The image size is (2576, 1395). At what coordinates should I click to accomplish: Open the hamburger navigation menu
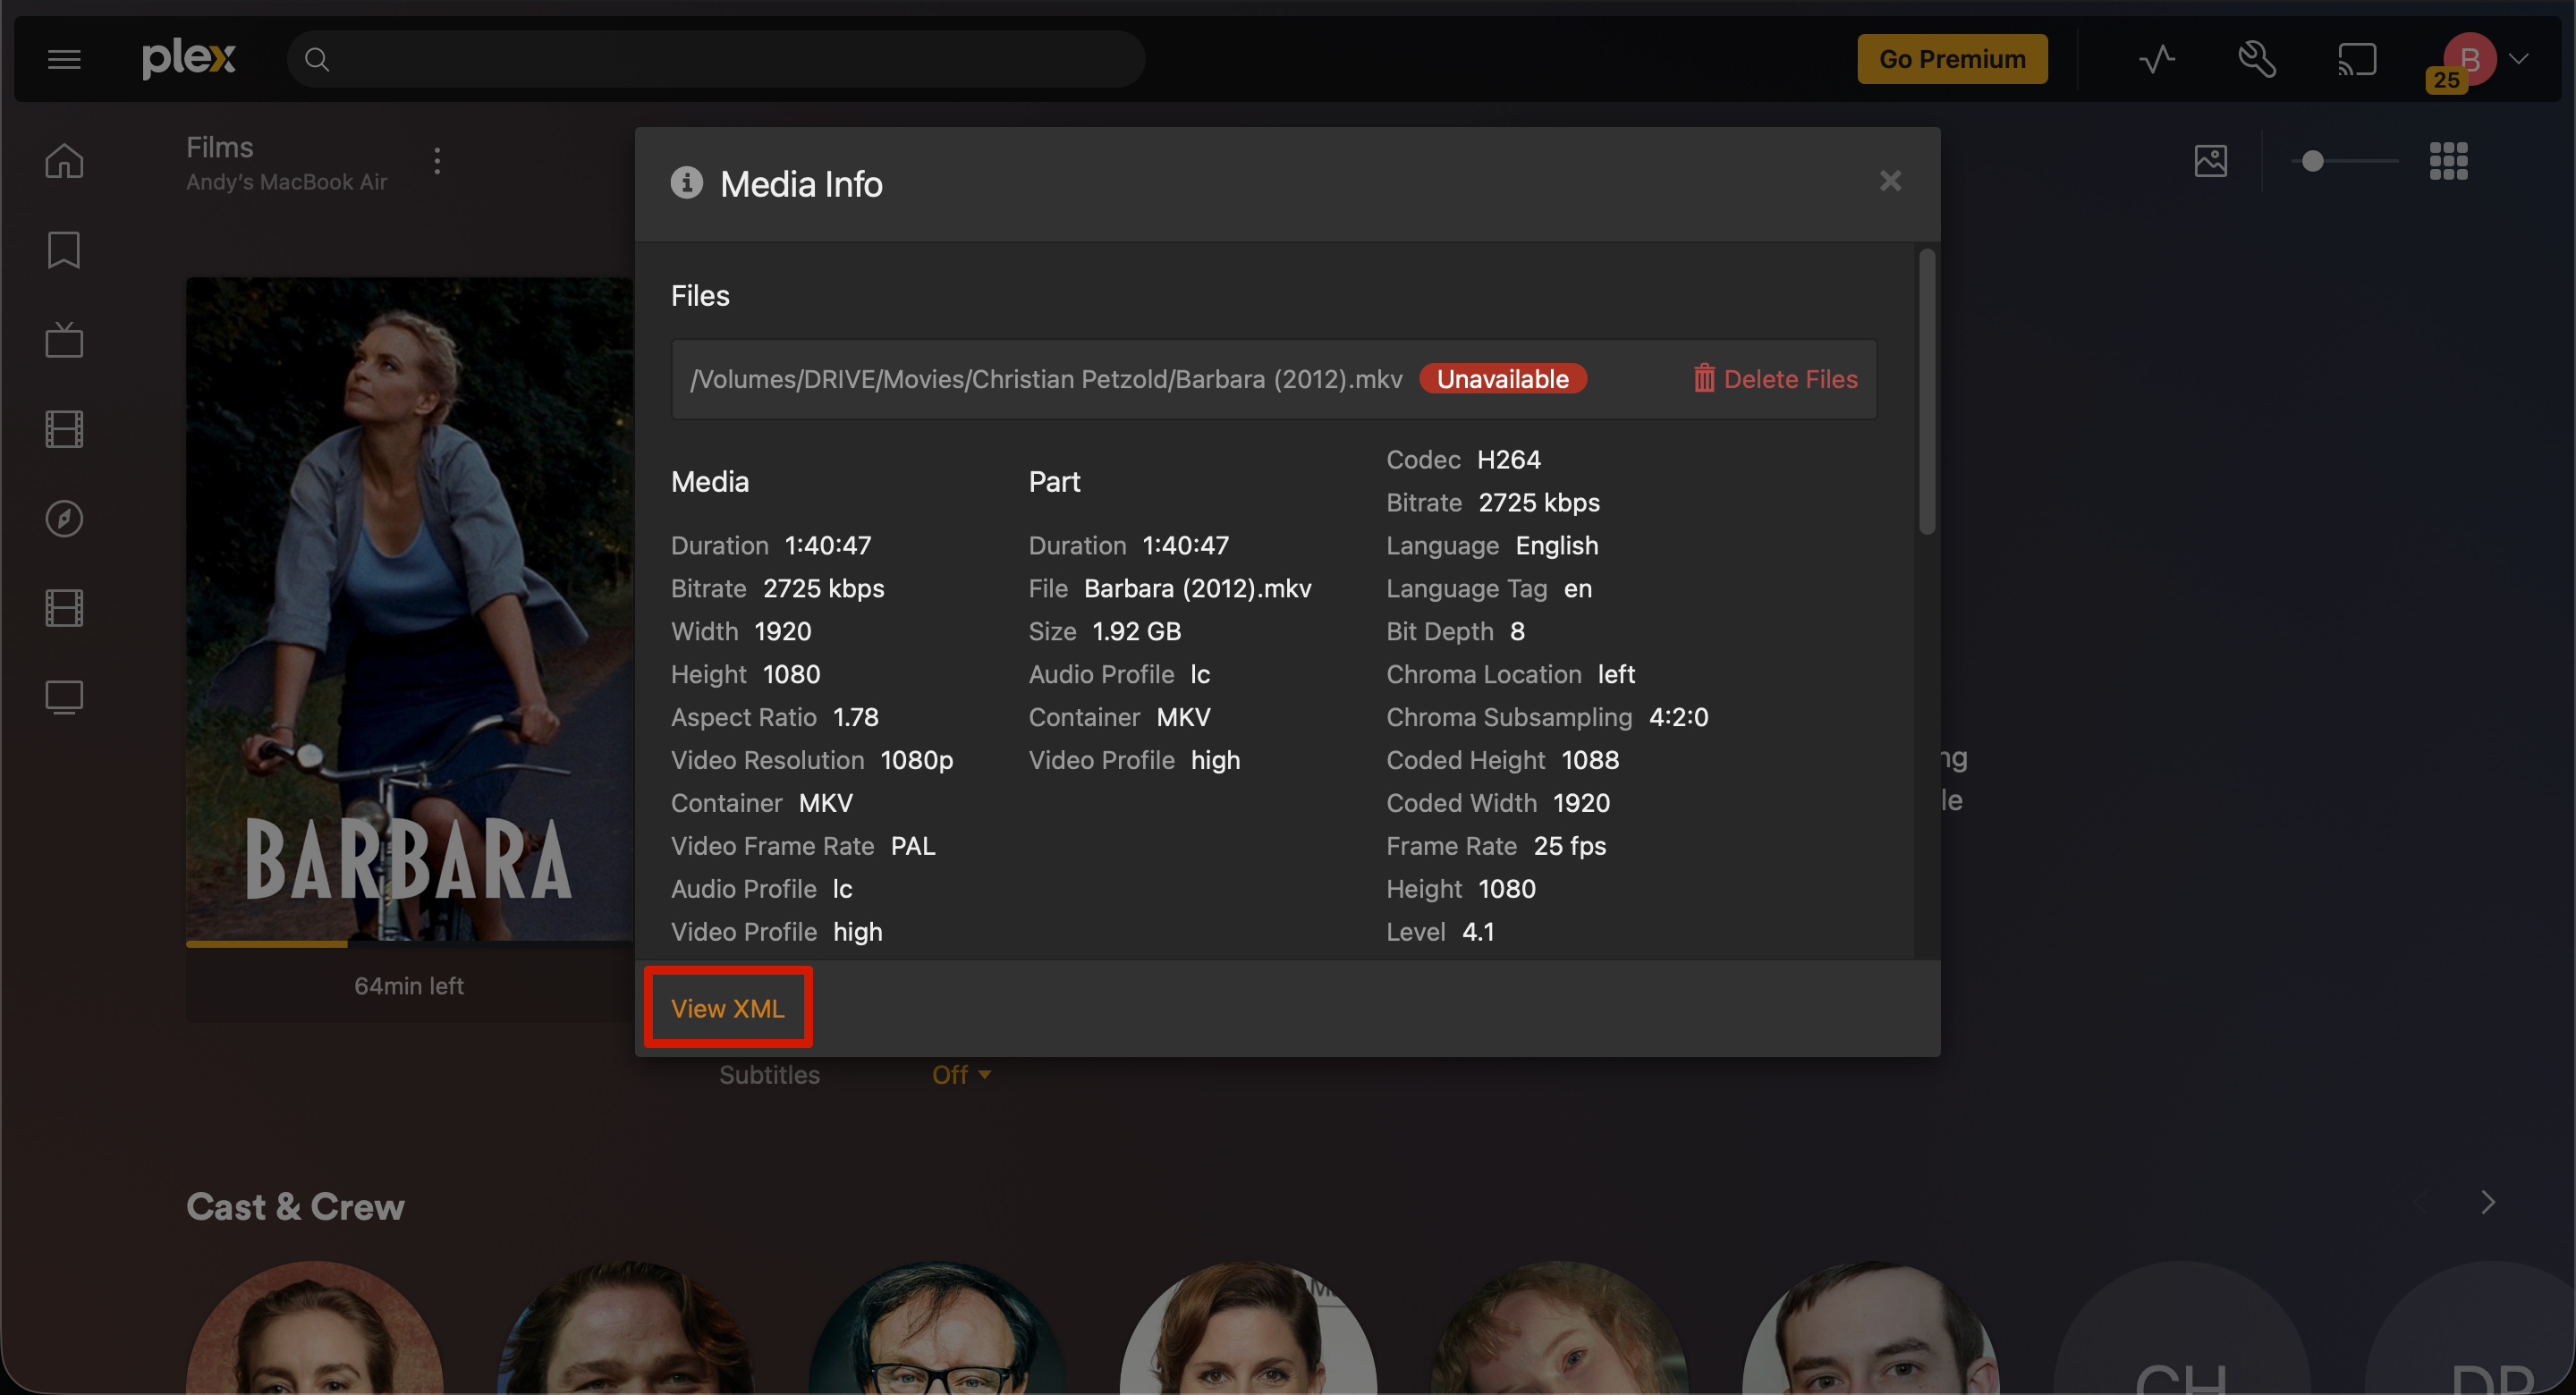[x=64, y=59]
